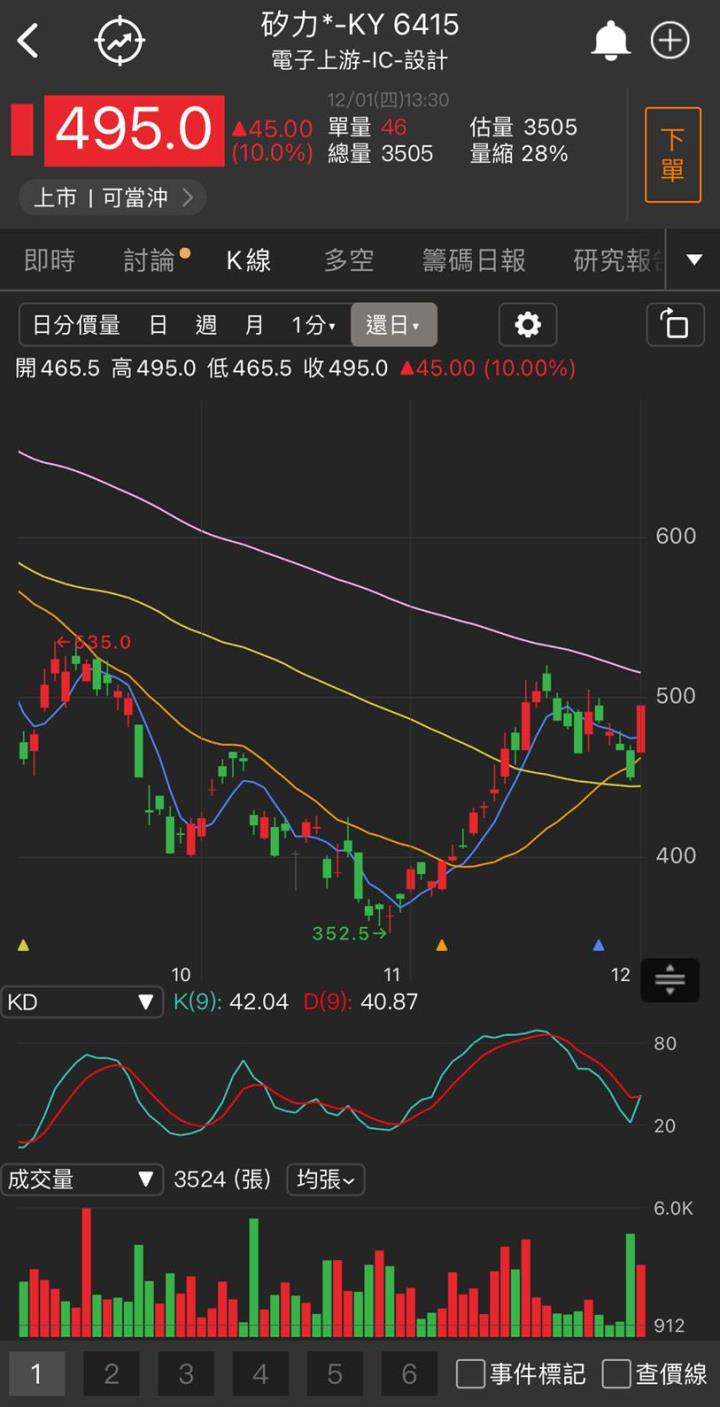The height and width of the screenshot is (1407, 720).
Task: Tap the orange triangle event marker
Action: coord(442,944)
